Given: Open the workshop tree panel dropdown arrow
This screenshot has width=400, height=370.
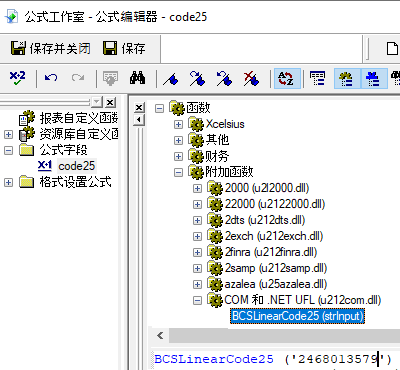Looking at the screenshot, I should (97, 102).
